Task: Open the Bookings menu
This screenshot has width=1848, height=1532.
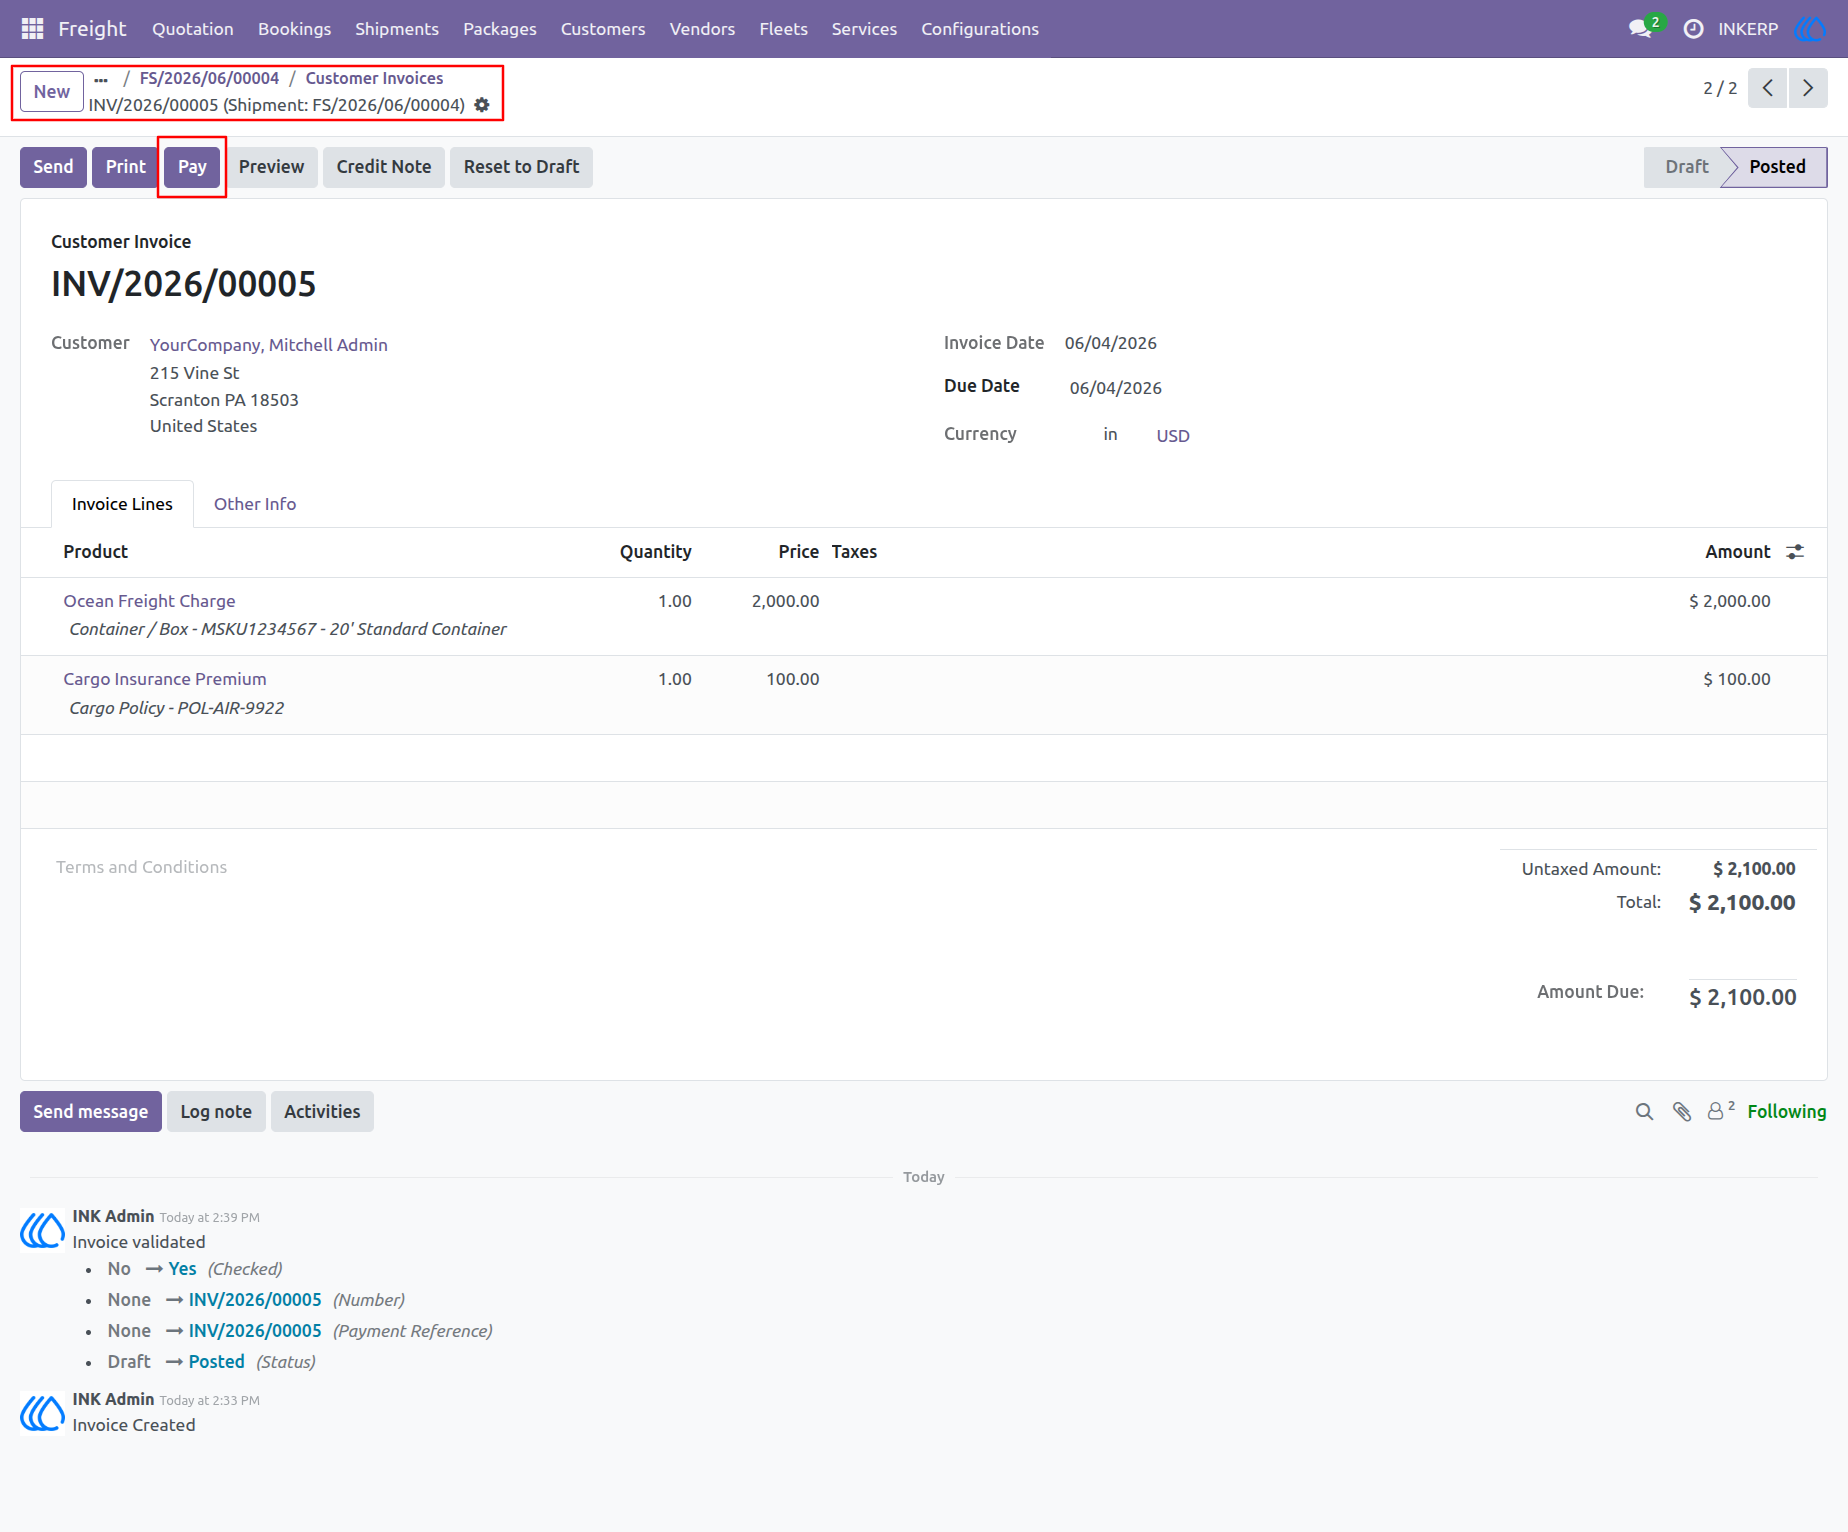Action: (x=294, y=29)
